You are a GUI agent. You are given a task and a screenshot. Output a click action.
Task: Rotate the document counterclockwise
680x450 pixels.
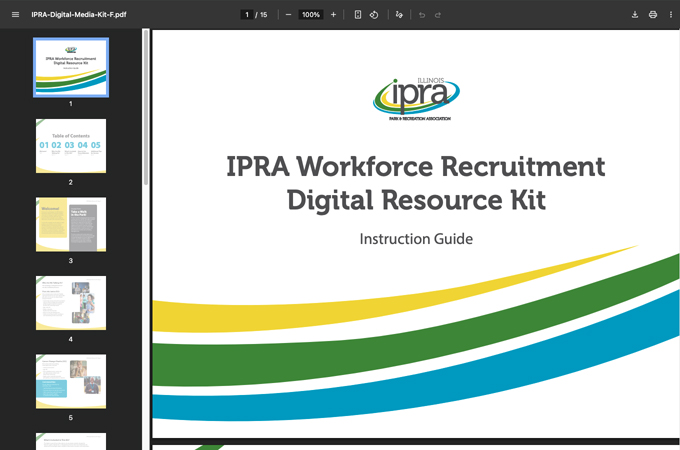374,15
